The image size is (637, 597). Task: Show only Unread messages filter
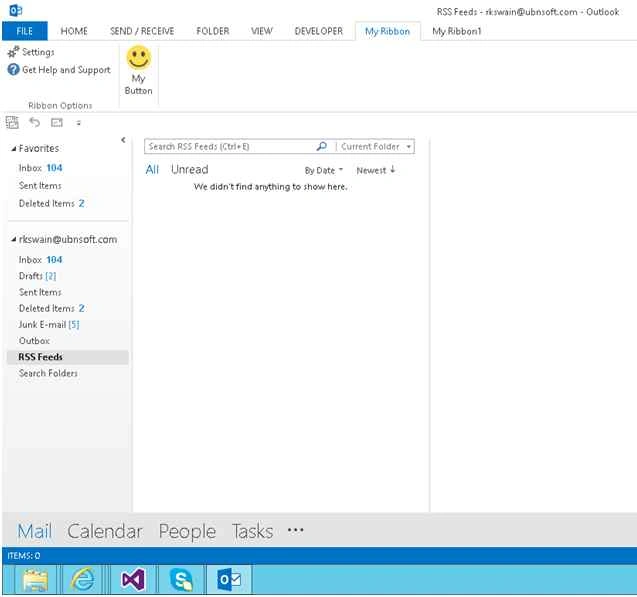(x=190, y=169)
